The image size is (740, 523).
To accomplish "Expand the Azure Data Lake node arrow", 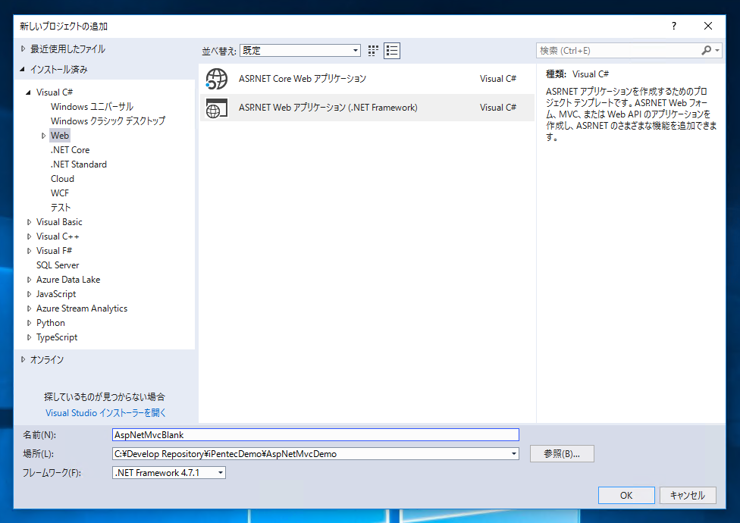I will (x=29, y=279).
